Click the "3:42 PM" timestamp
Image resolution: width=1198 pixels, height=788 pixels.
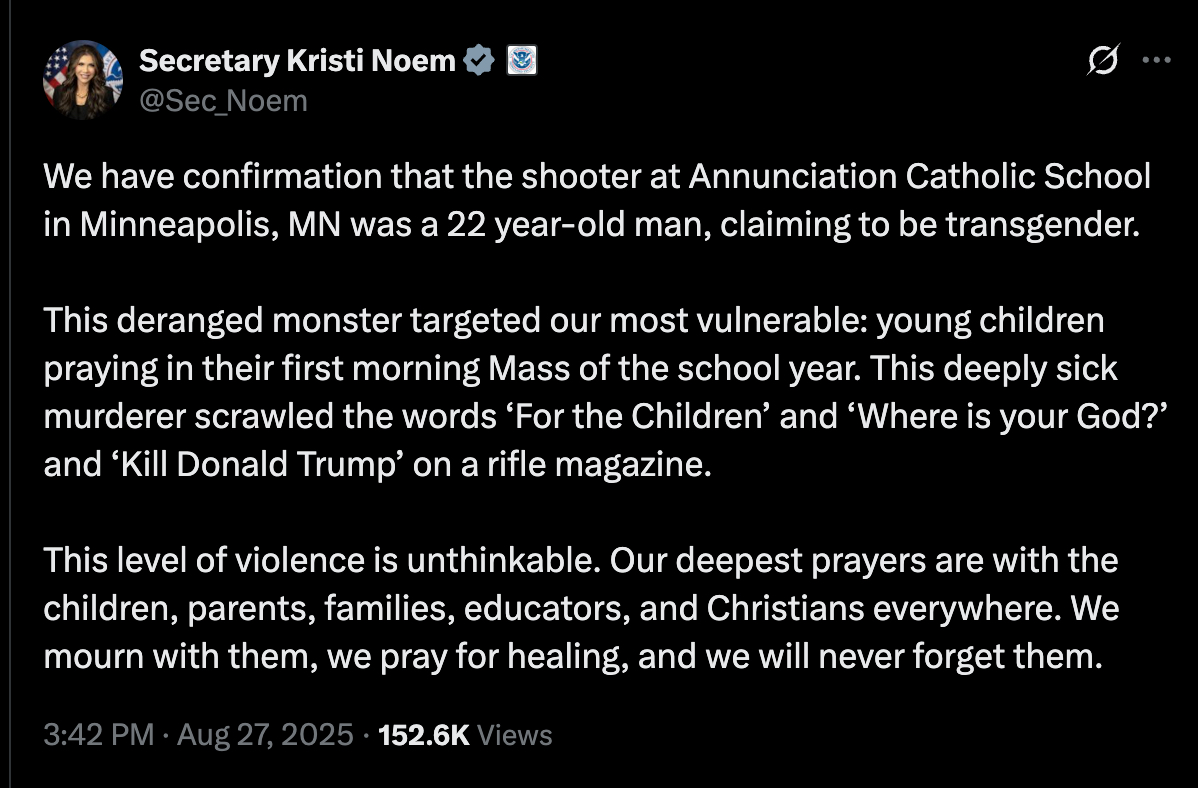tap(99, 736)
